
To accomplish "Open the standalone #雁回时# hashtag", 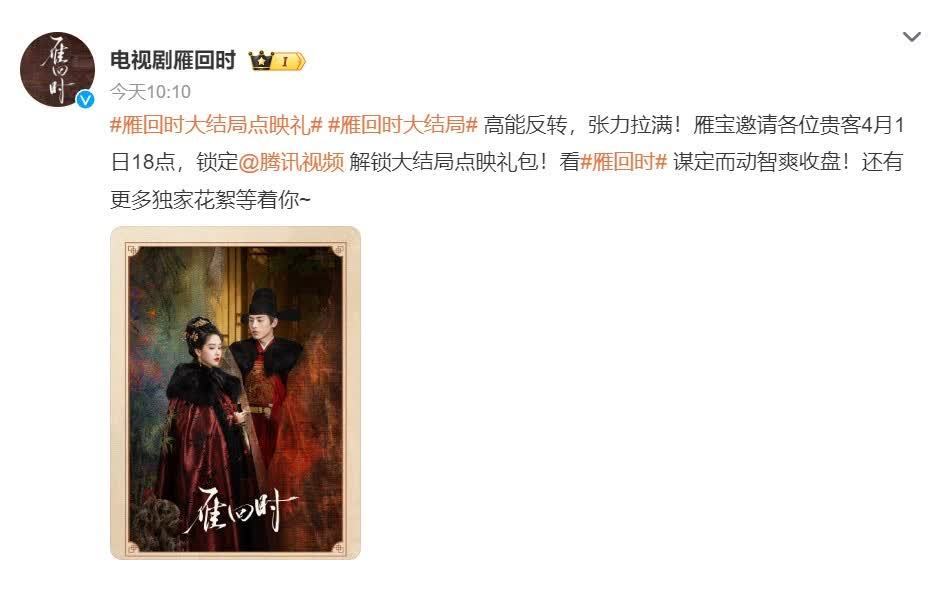I will (623, 162).
